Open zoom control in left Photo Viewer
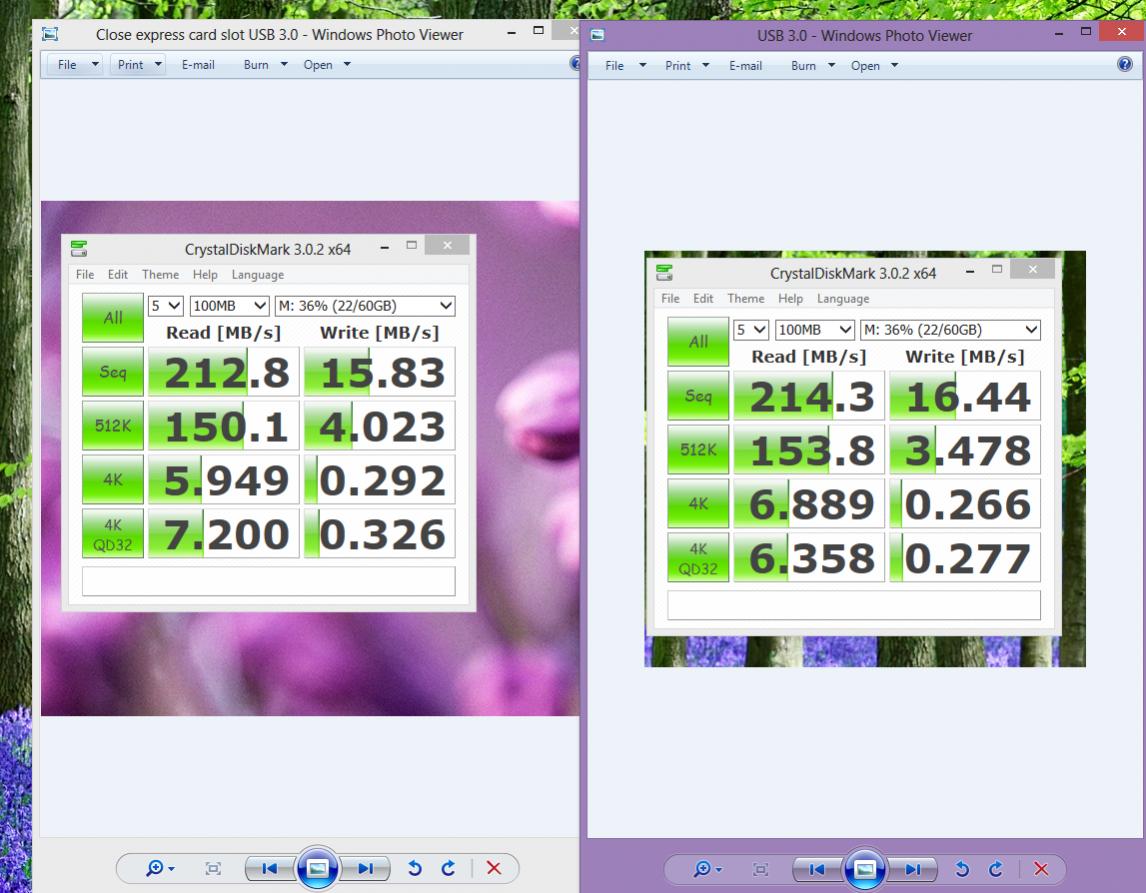Image resolution: width=1146 pixels, height=893 pixels. tap(159, 868)
